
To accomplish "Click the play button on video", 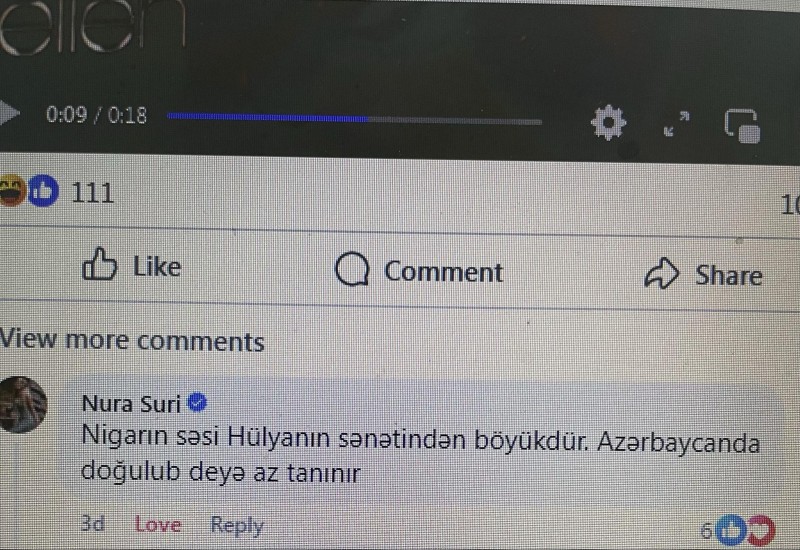I will (9, 113).
